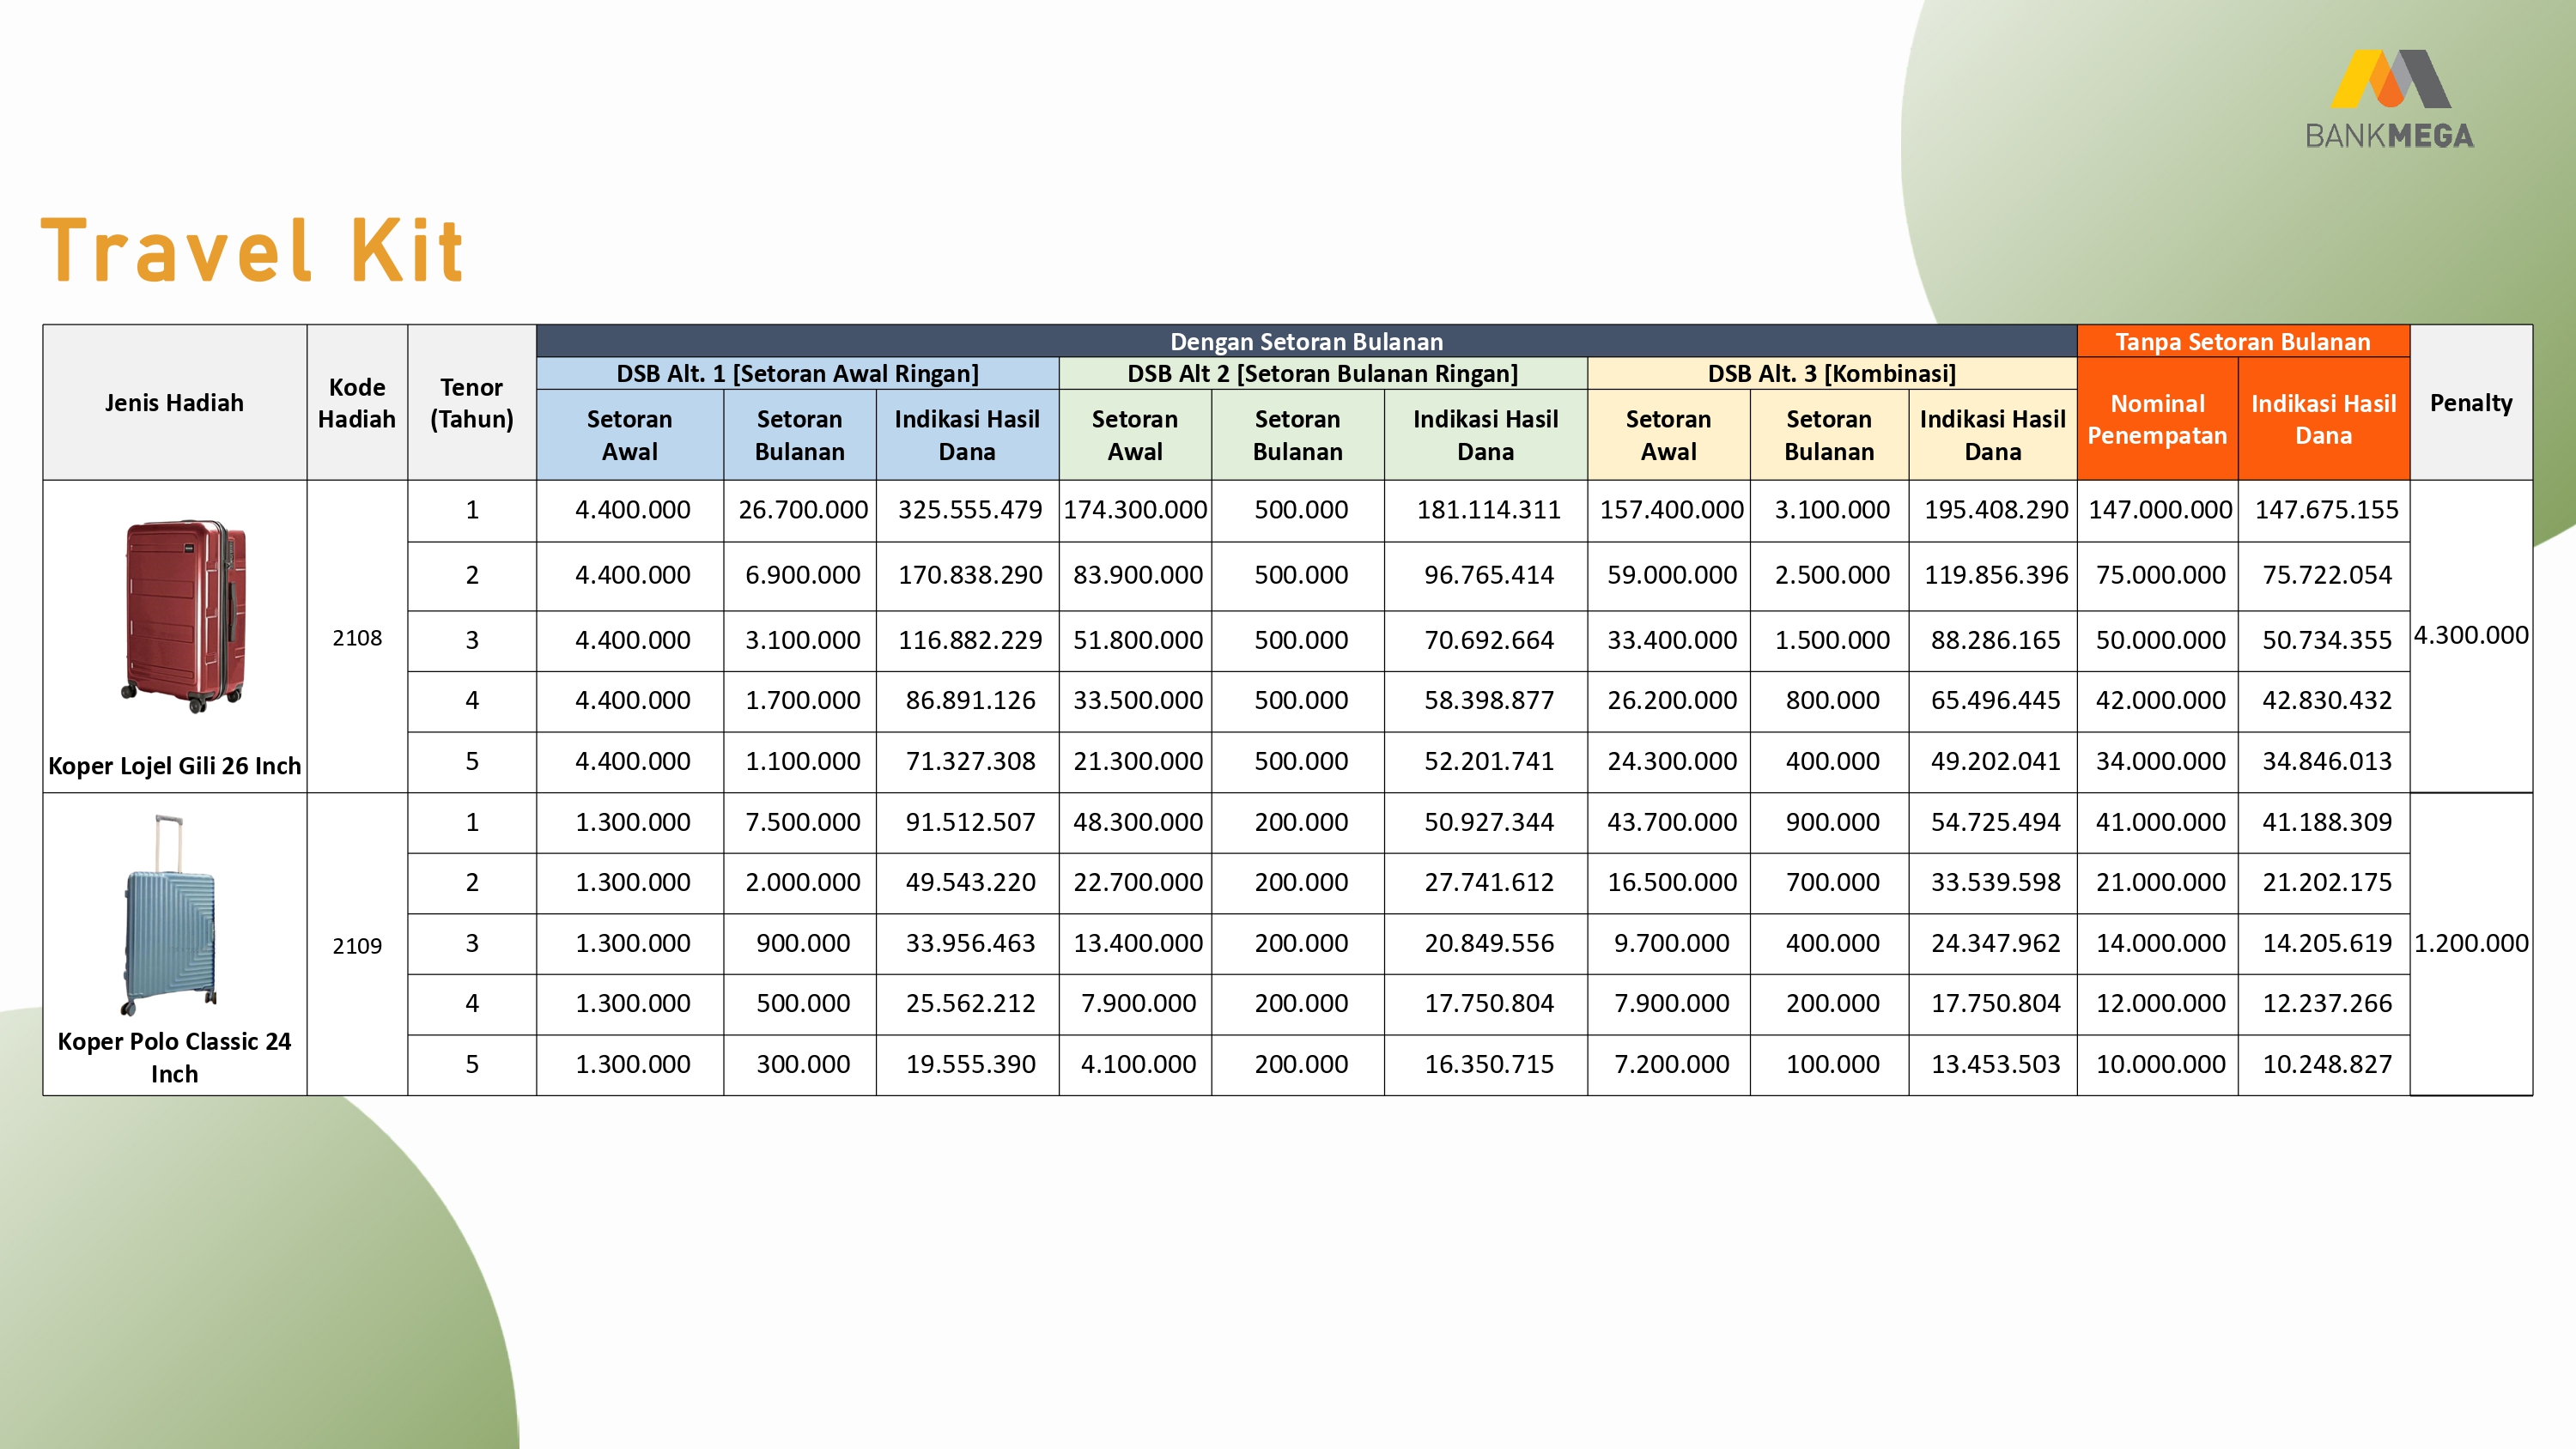2576x1449 pixels.
Task: Click the cell '181.114.311'
Action: click(1488, 510)
